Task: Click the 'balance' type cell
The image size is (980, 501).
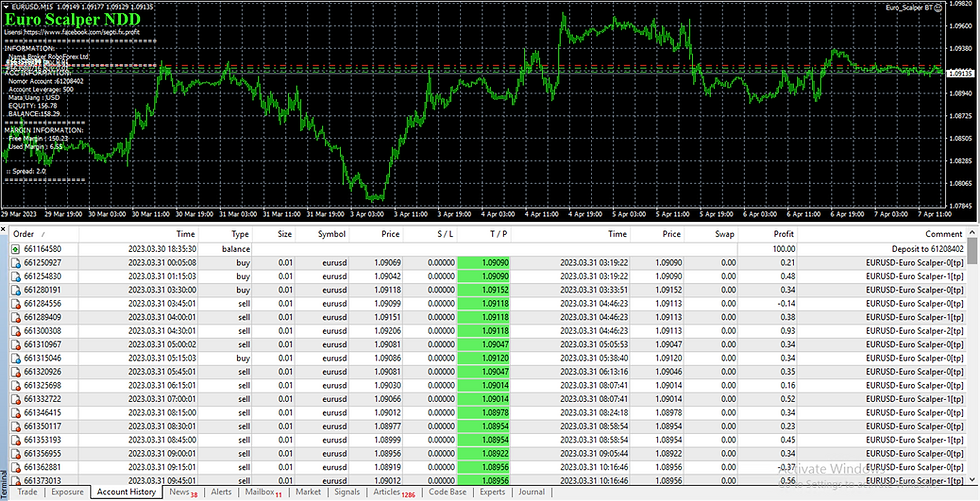Action: point(236,249)
